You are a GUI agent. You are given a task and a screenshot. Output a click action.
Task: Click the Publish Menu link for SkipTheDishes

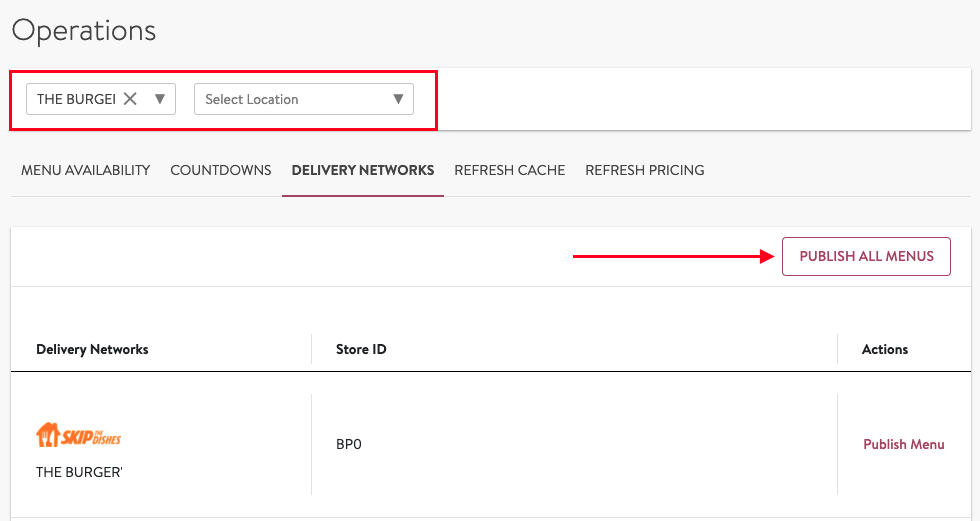[x=903, y=444]
